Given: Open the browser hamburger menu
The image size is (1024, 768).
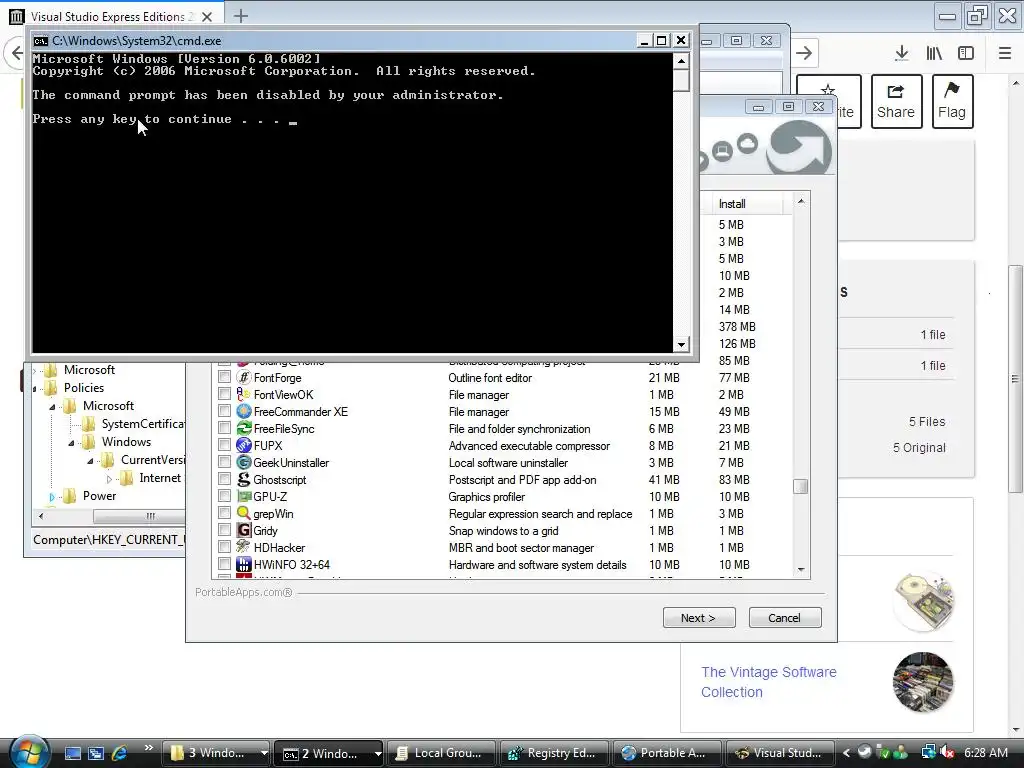Looking at the screenshot, I should [x=1005, y=53].
